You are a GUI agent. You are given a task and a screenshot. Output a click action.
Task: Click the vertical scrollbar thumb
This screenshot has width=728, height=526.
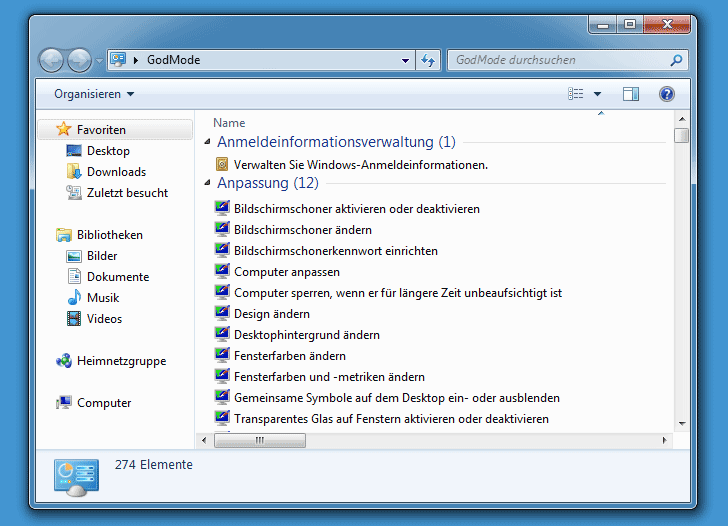click(682, 136)
